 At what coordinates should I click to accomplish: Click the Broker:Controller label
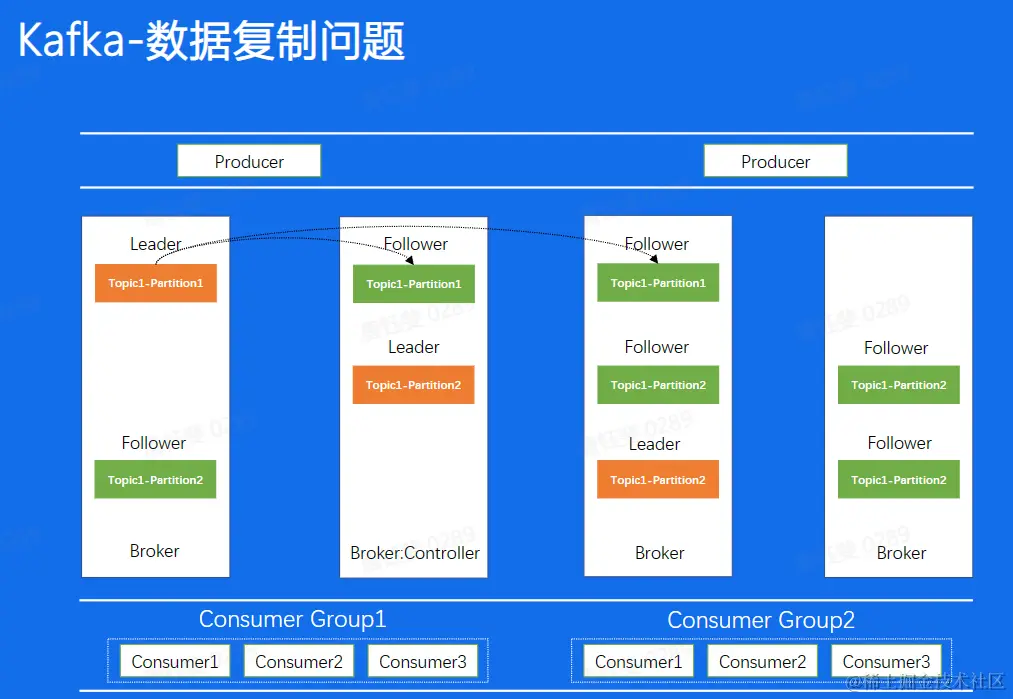pyautogui.click(x=415, y=553)
